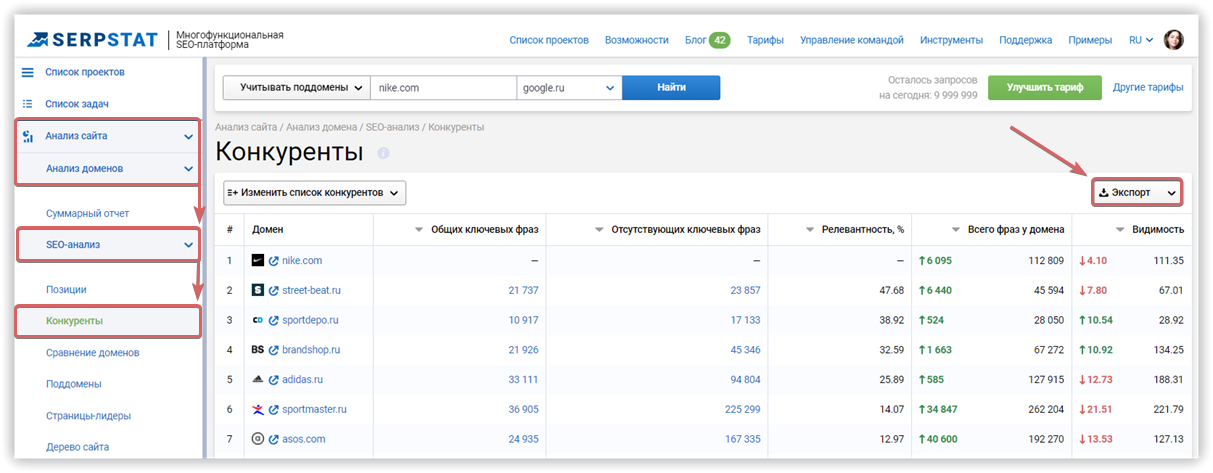Click the asos favicon in row 7
The image size is (1213, 473).
[x=258, y=439]
